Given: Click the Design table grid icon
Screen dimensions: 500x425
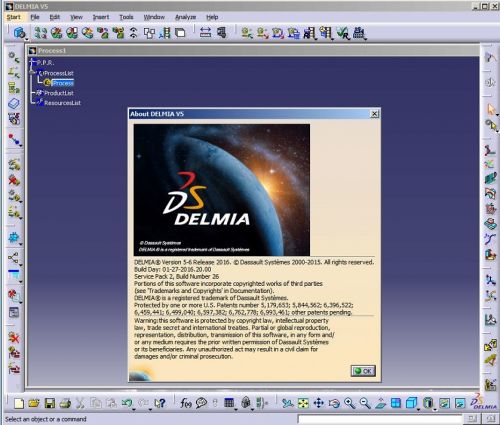Looking at the screenshot, I should [229, 403].
